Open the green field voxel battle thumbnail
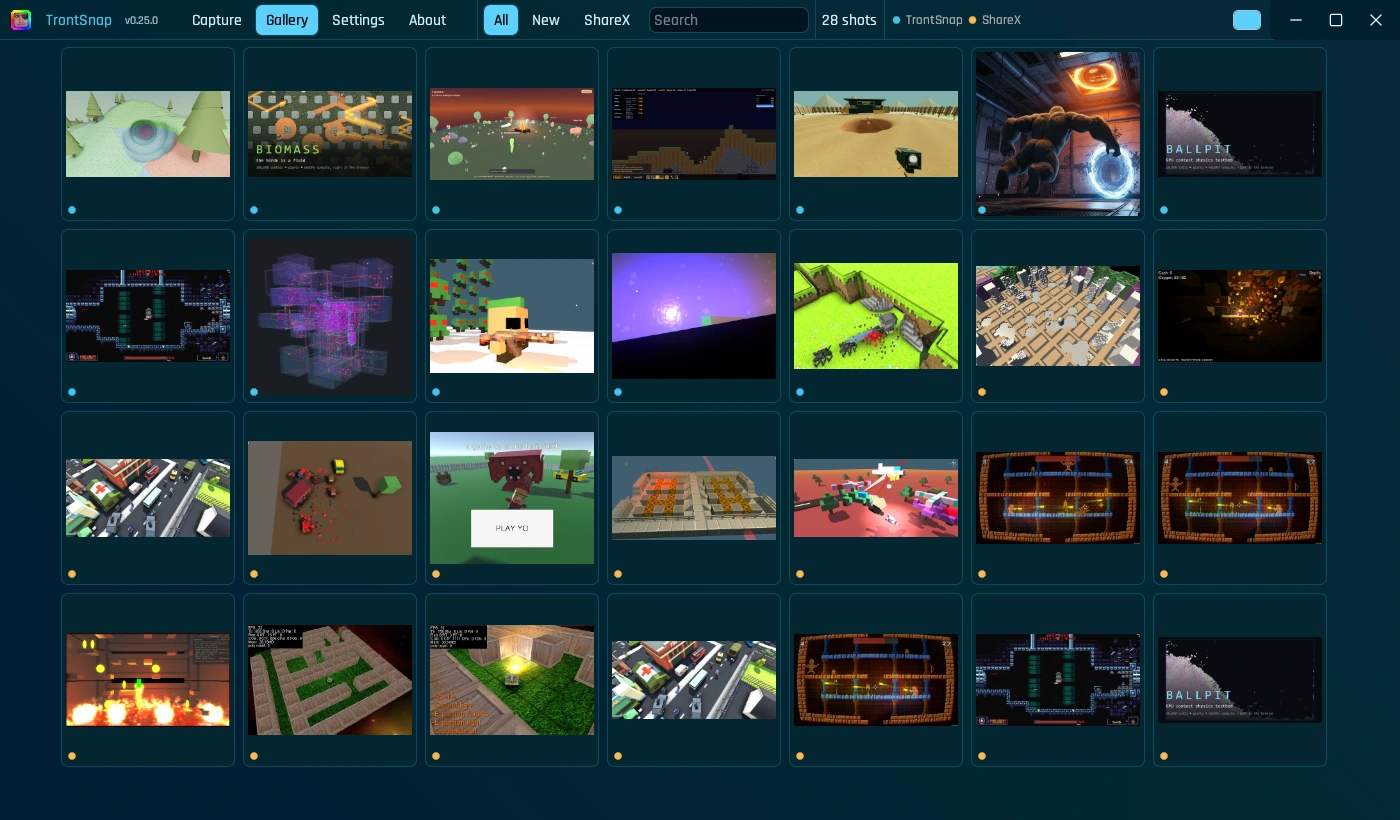This screenshot has height=820, width=1400. (x=876, y=316)
